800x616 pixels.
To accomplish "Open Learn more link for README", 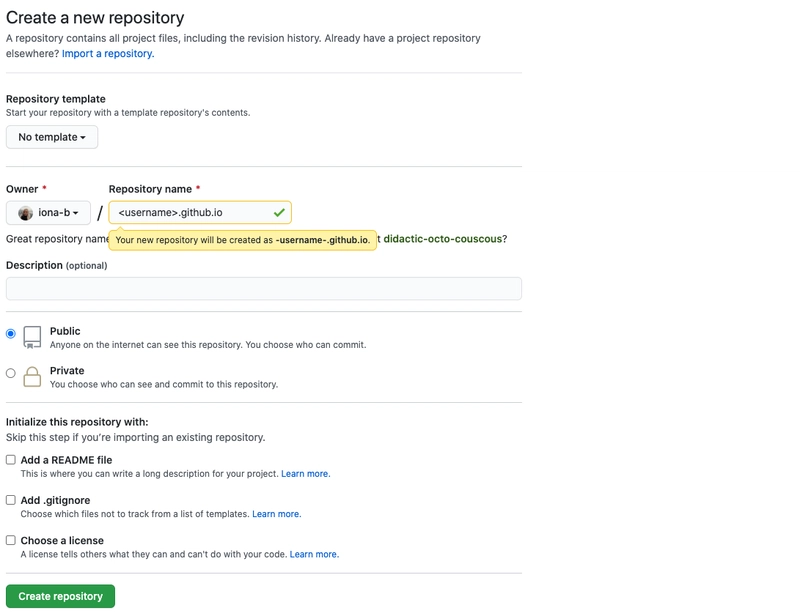I will (306, 474).
